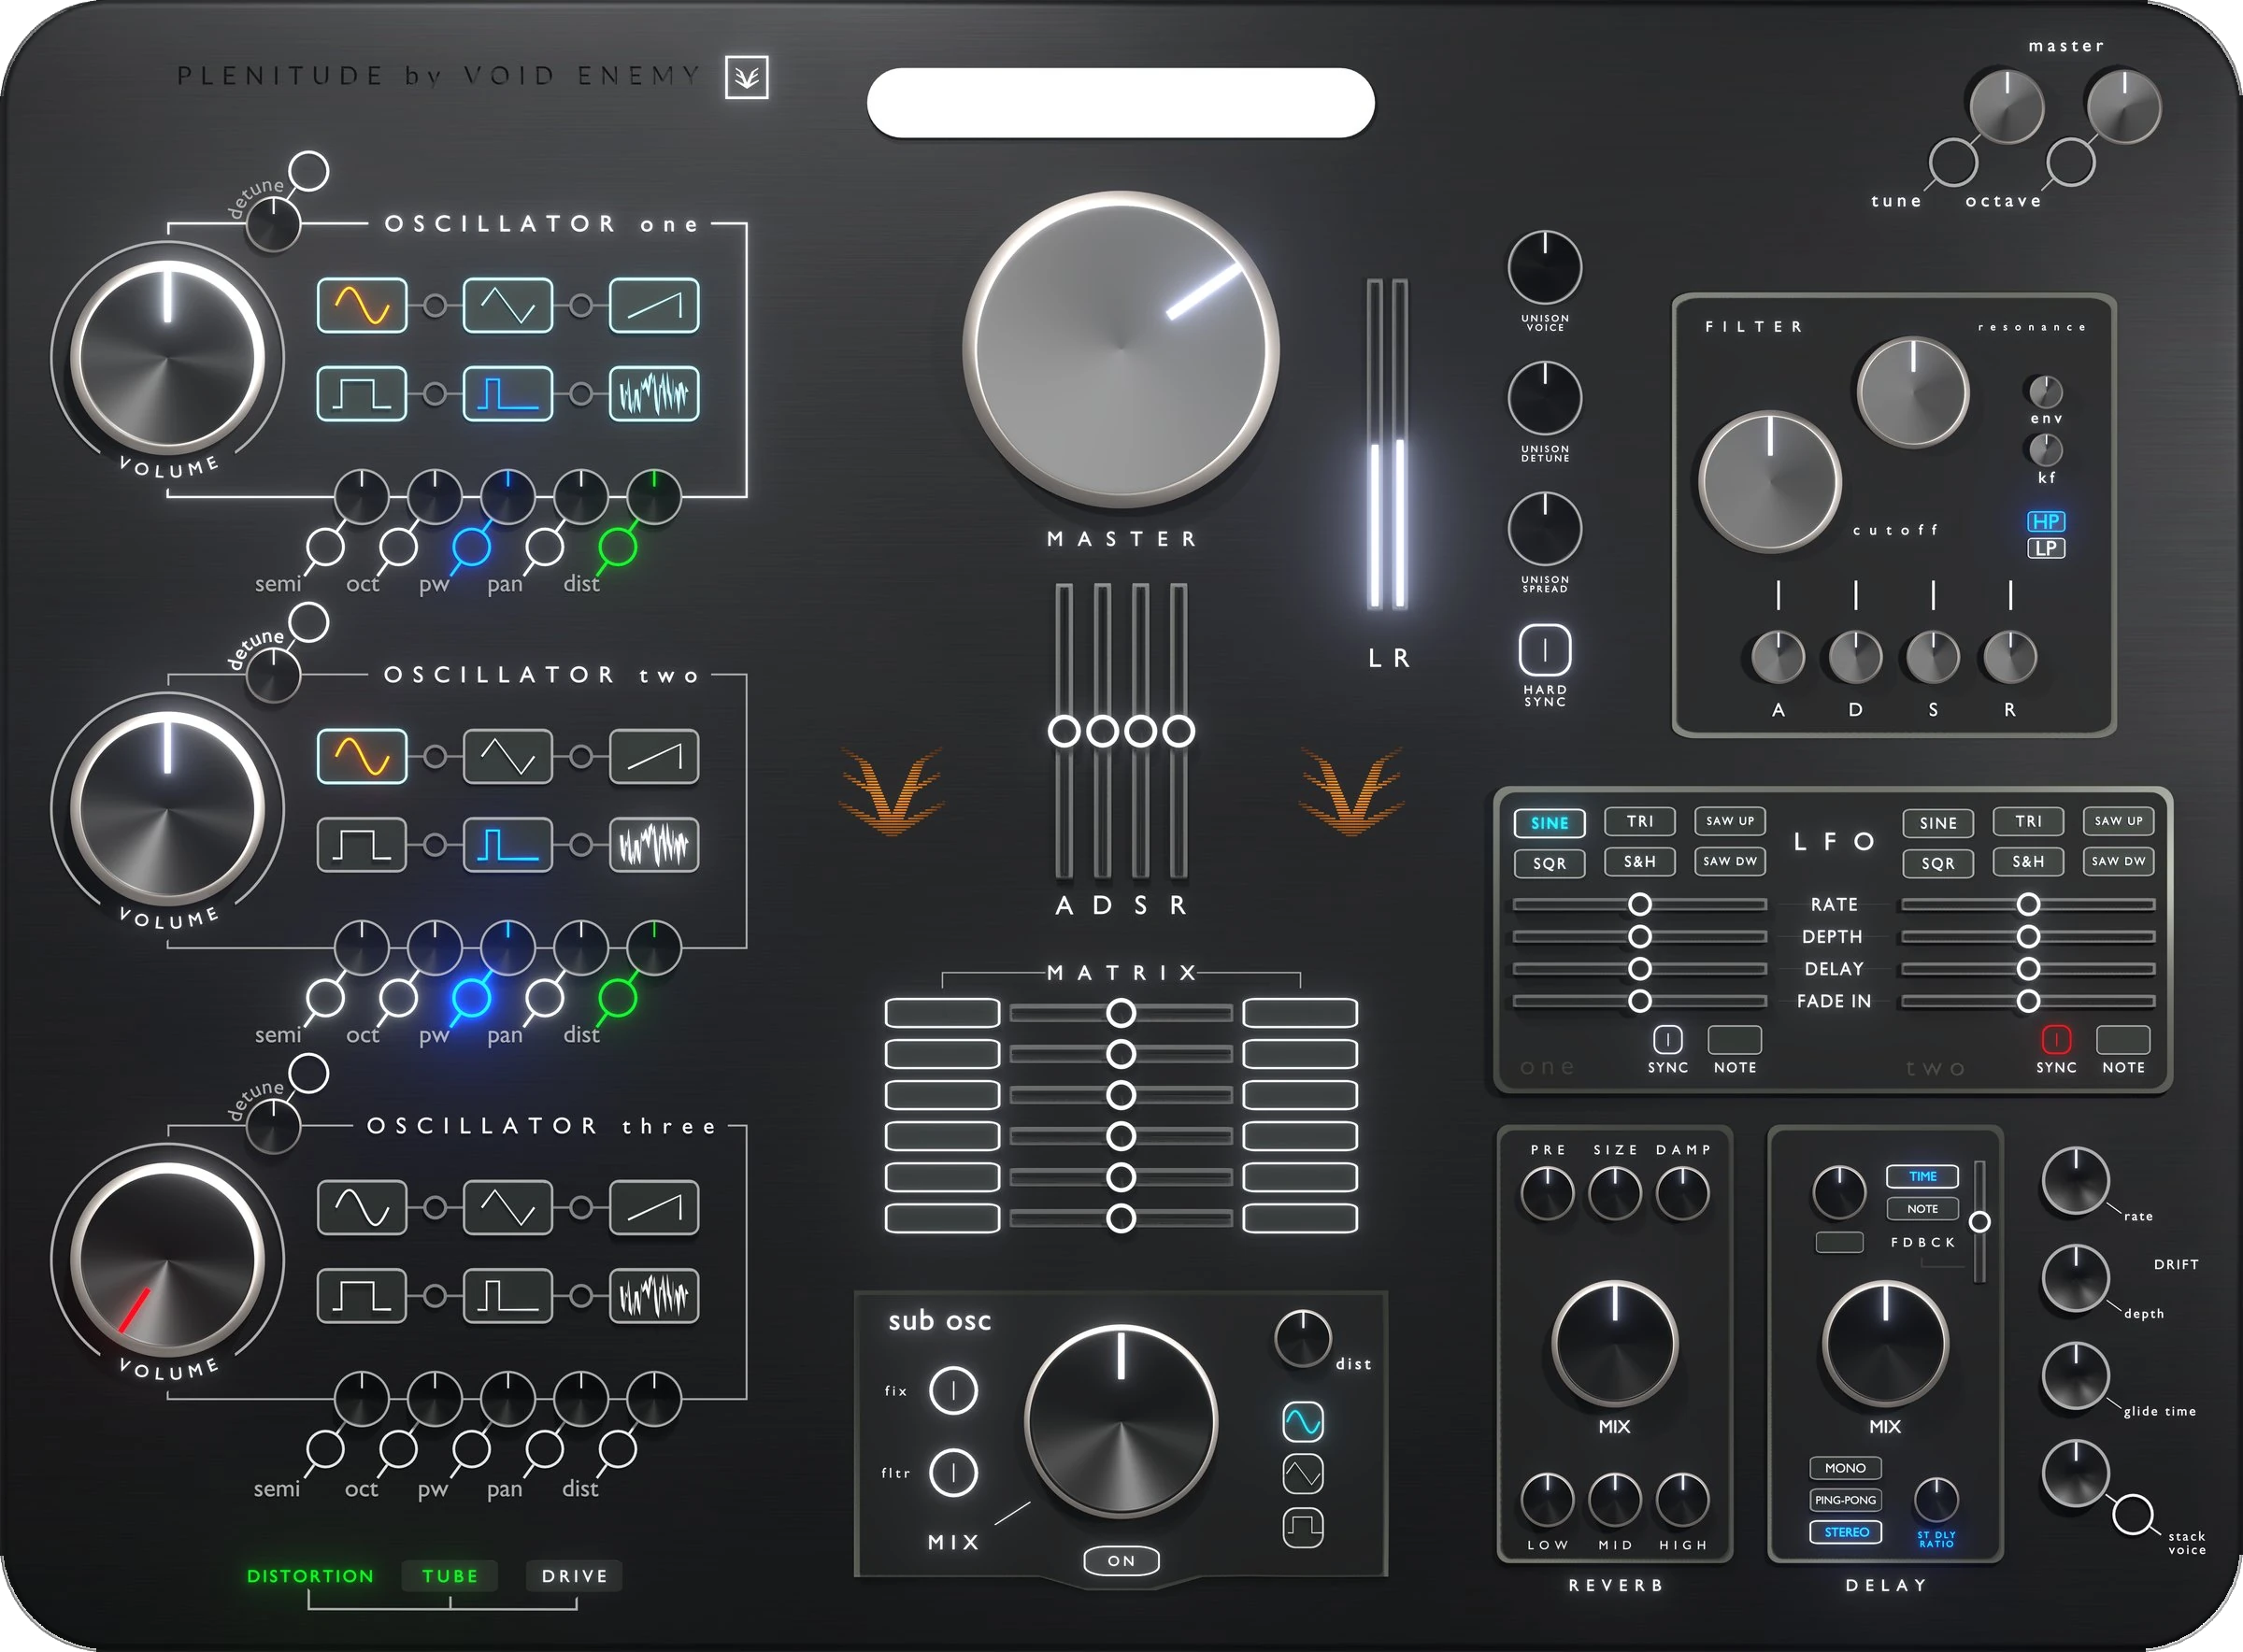Select triangle waveform in Oscillator three
2243x1652 pixels.
[508, 1208]
